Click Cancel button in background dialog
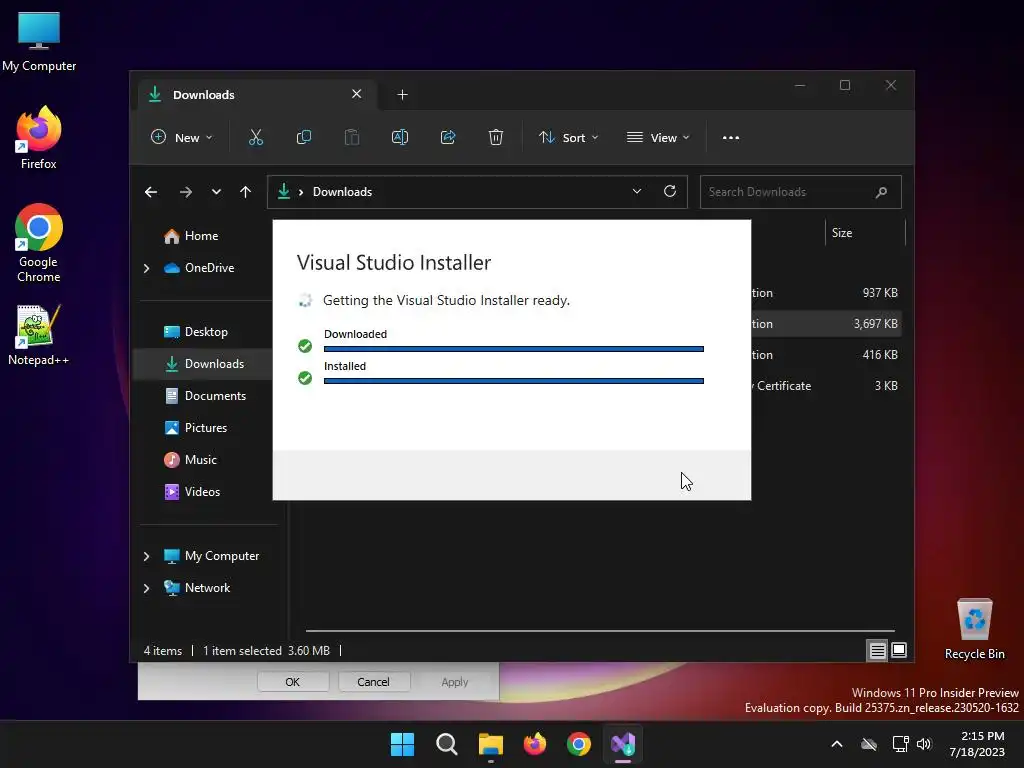This screenshot has height=768, width=1024. click(374, 682)
